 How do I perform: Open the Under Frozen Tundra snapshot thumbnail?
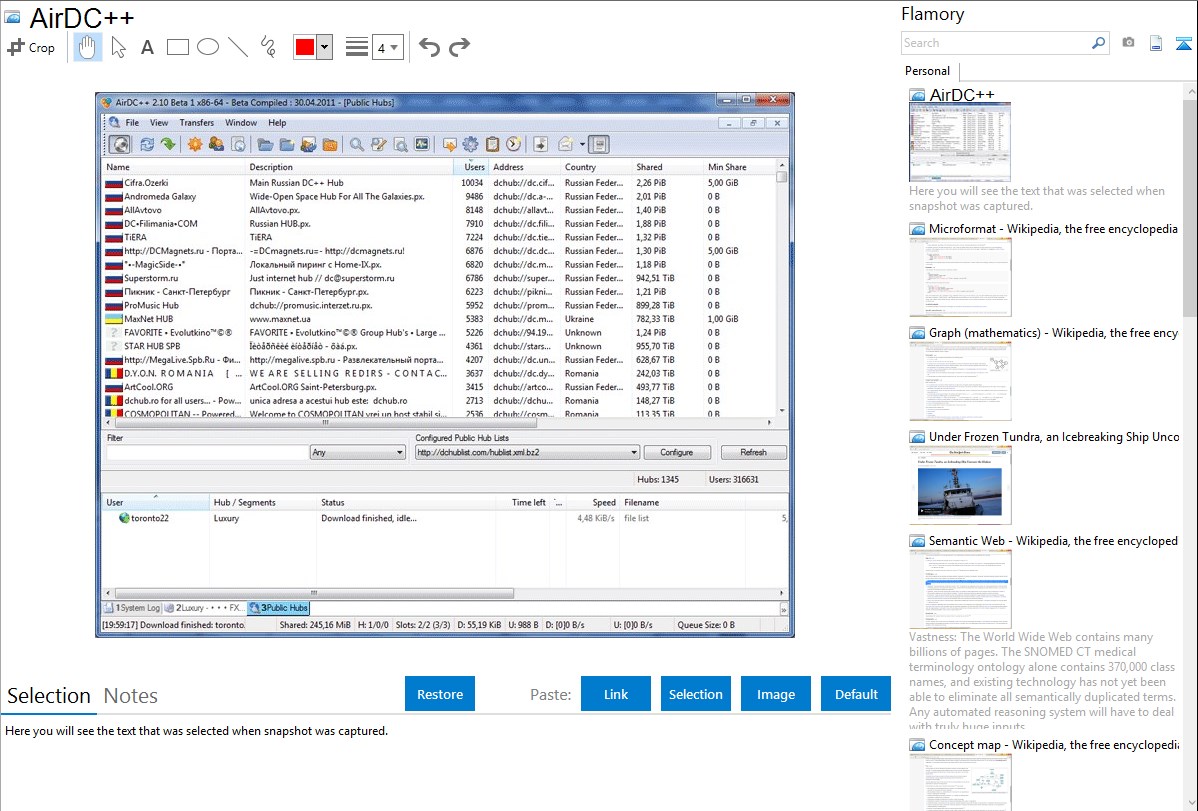click(960, 485)
